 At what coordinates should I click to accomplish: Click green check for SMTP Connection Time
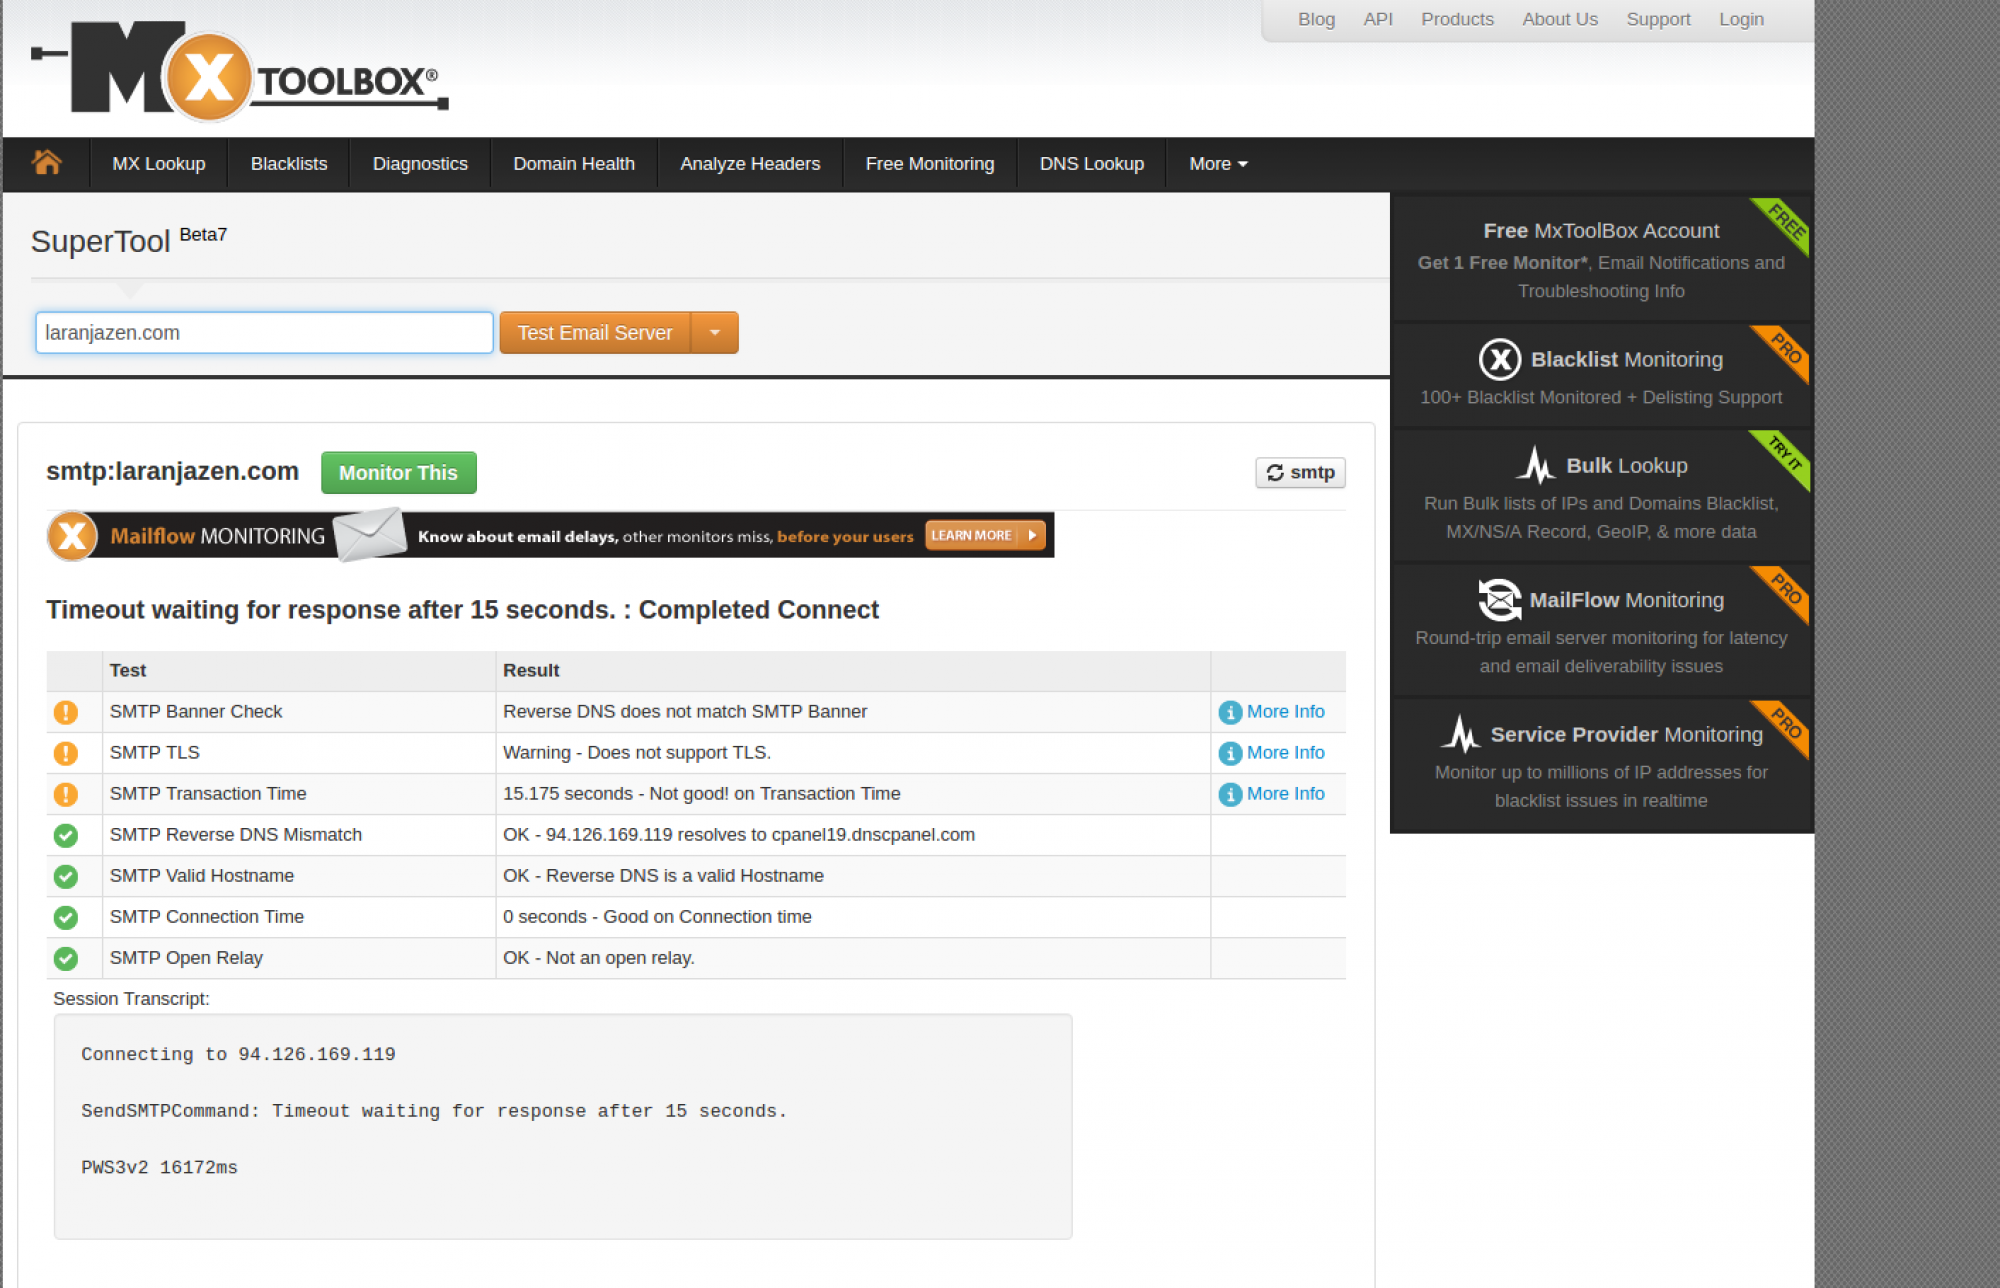tap(66, 917)
